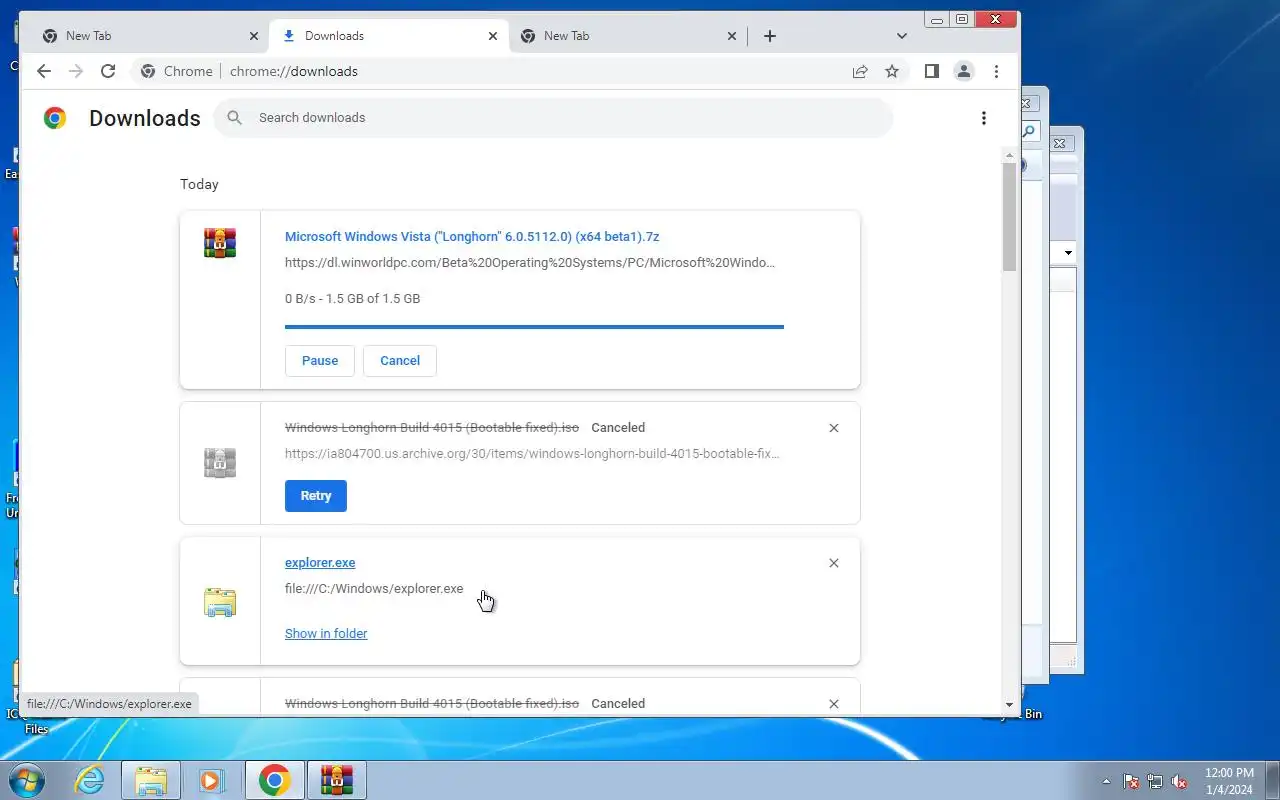Image resolution: width=1280 pixels, height=800 pixels.
Task: Click the faded icon of the first canceled ISO
Action: 220,463
